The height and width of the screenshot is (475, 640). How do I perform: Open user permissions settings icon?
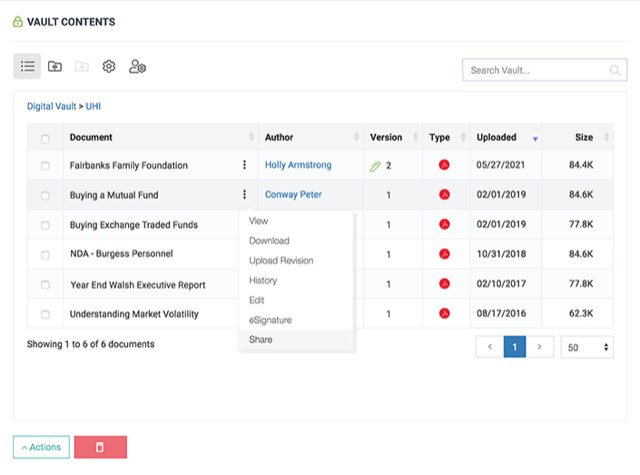(138, 66)
